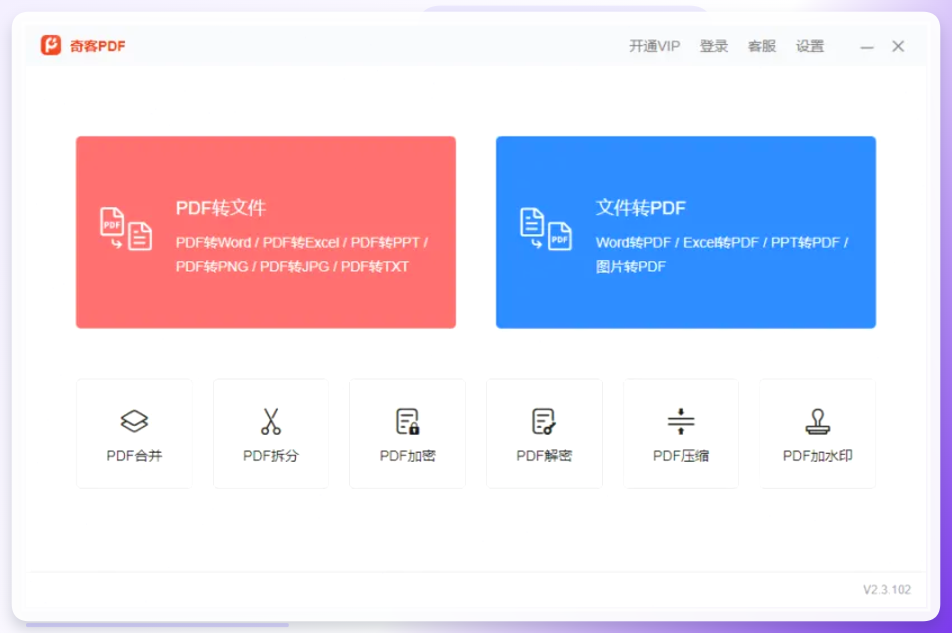Select the PDF压缩 compress icon
The image size is (952, 633).
681,421
